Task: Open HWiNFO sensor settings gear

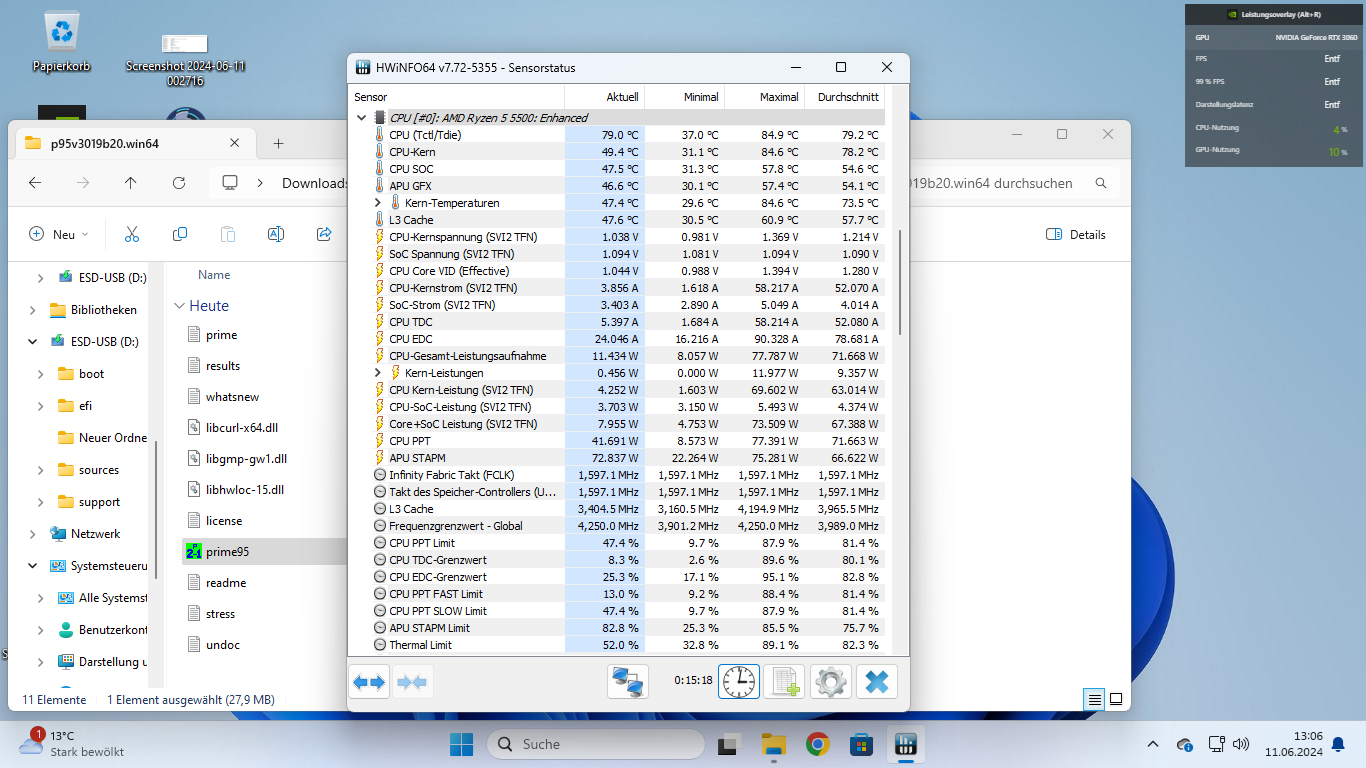Action: (x=830, y=682)
